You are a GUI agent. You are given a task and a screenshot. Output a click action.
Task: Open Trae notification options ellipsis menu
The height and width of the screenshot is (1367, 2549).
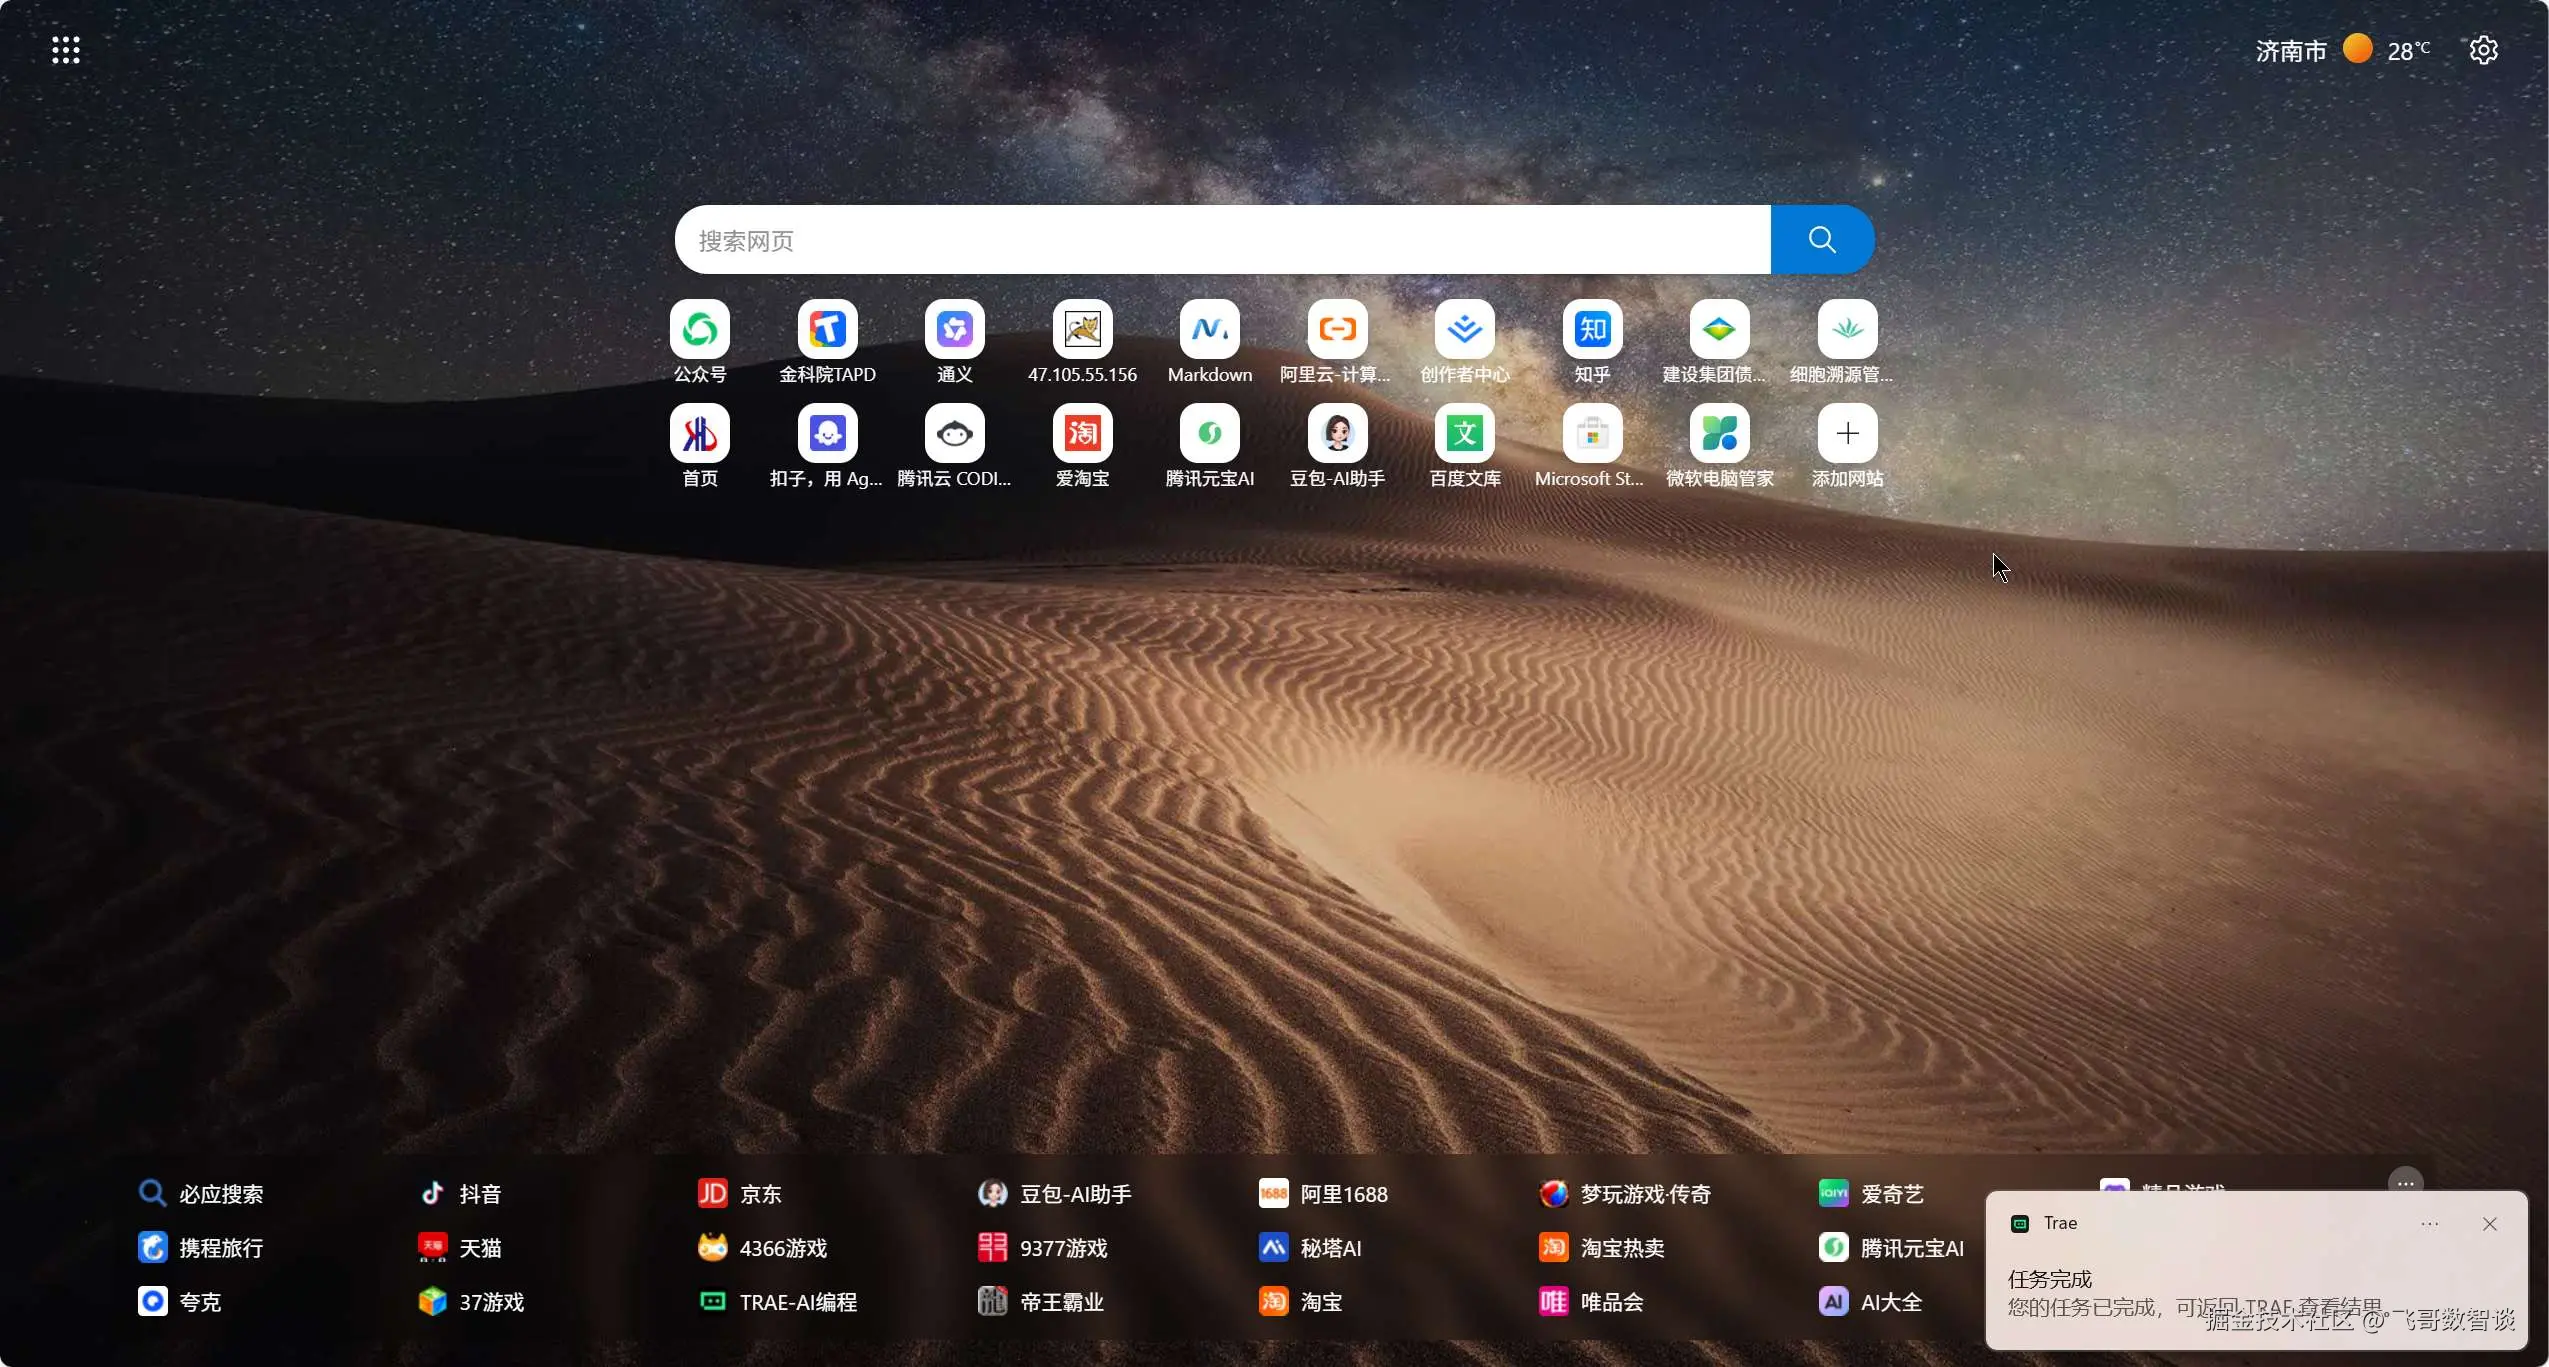coord(2429,1224)
